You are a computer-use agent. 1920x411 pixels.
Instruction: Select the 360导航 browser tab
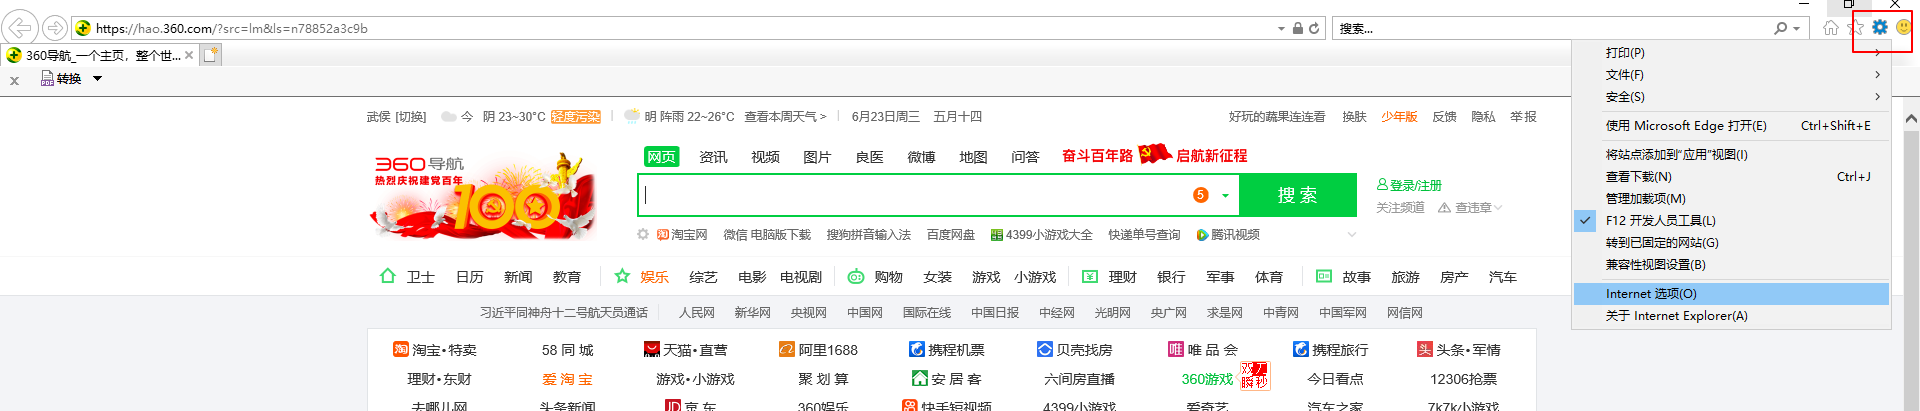[98, 55]
